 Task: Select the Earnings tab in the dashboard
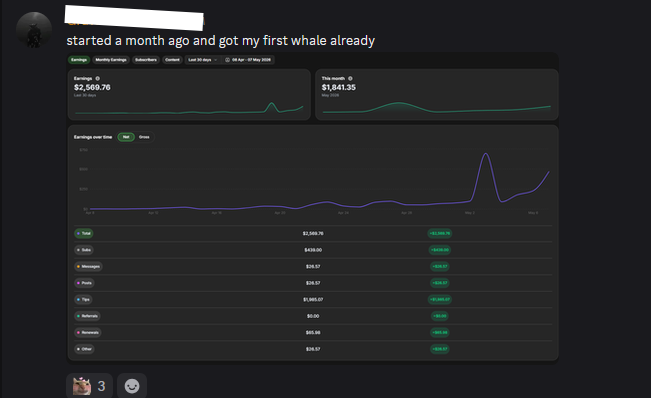coord(79,60)
